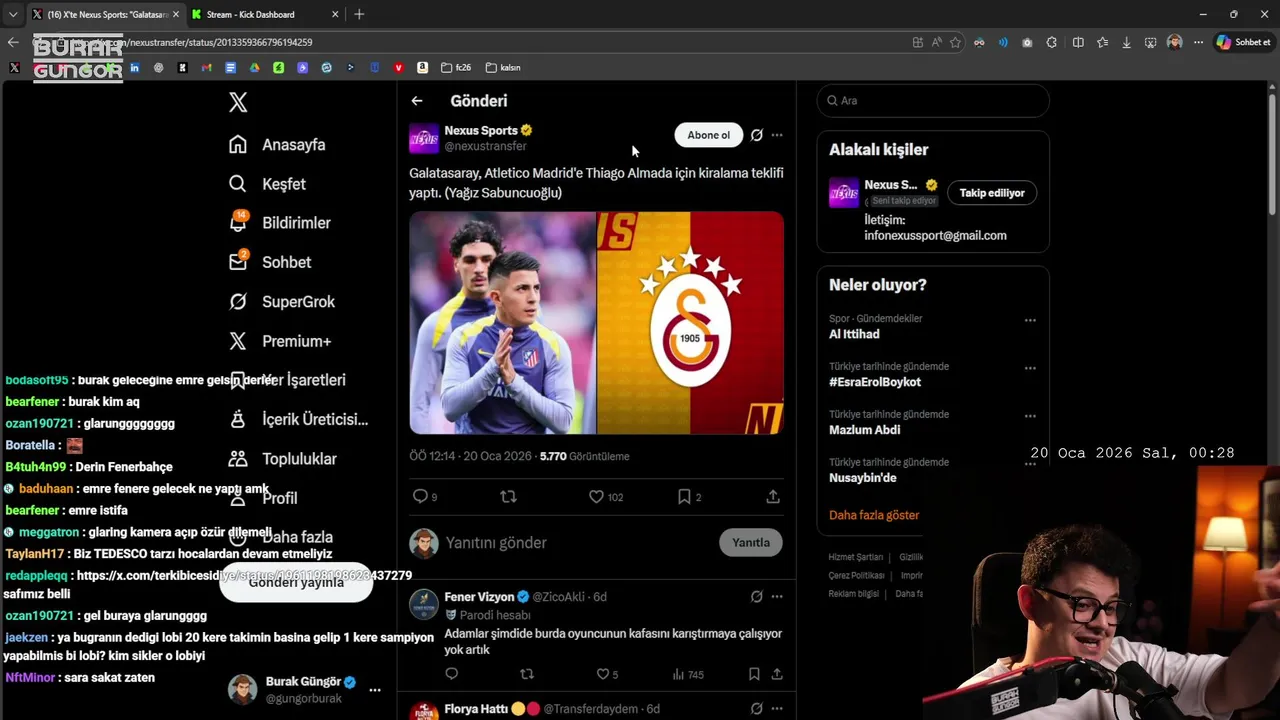Open Nexus Sports profile avatar on the post

point(424,138)
